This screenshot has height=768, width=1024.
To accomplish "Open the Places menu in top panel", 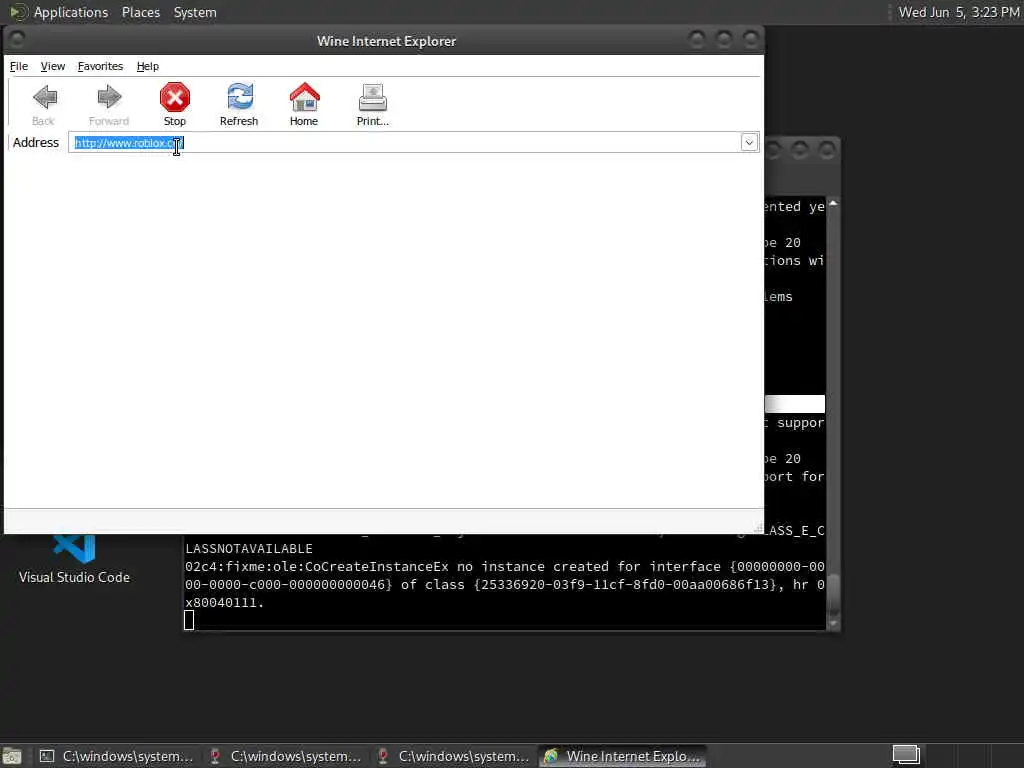I will click(140, 12).
